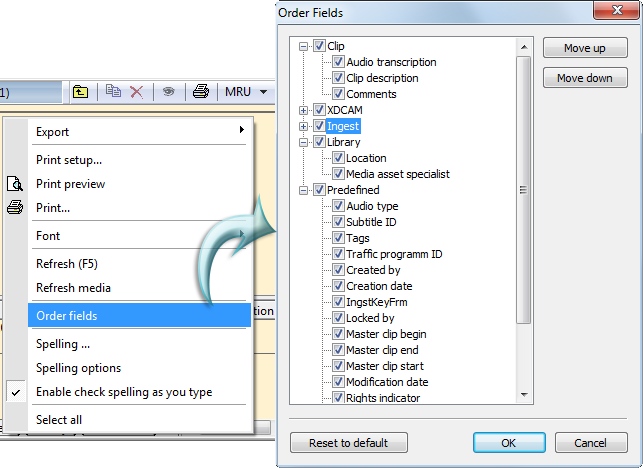Image resolution: width=643 pixels, height=468 pixels.
Task: Uncheck the Clip checkbox
Action: pos(319,46)
